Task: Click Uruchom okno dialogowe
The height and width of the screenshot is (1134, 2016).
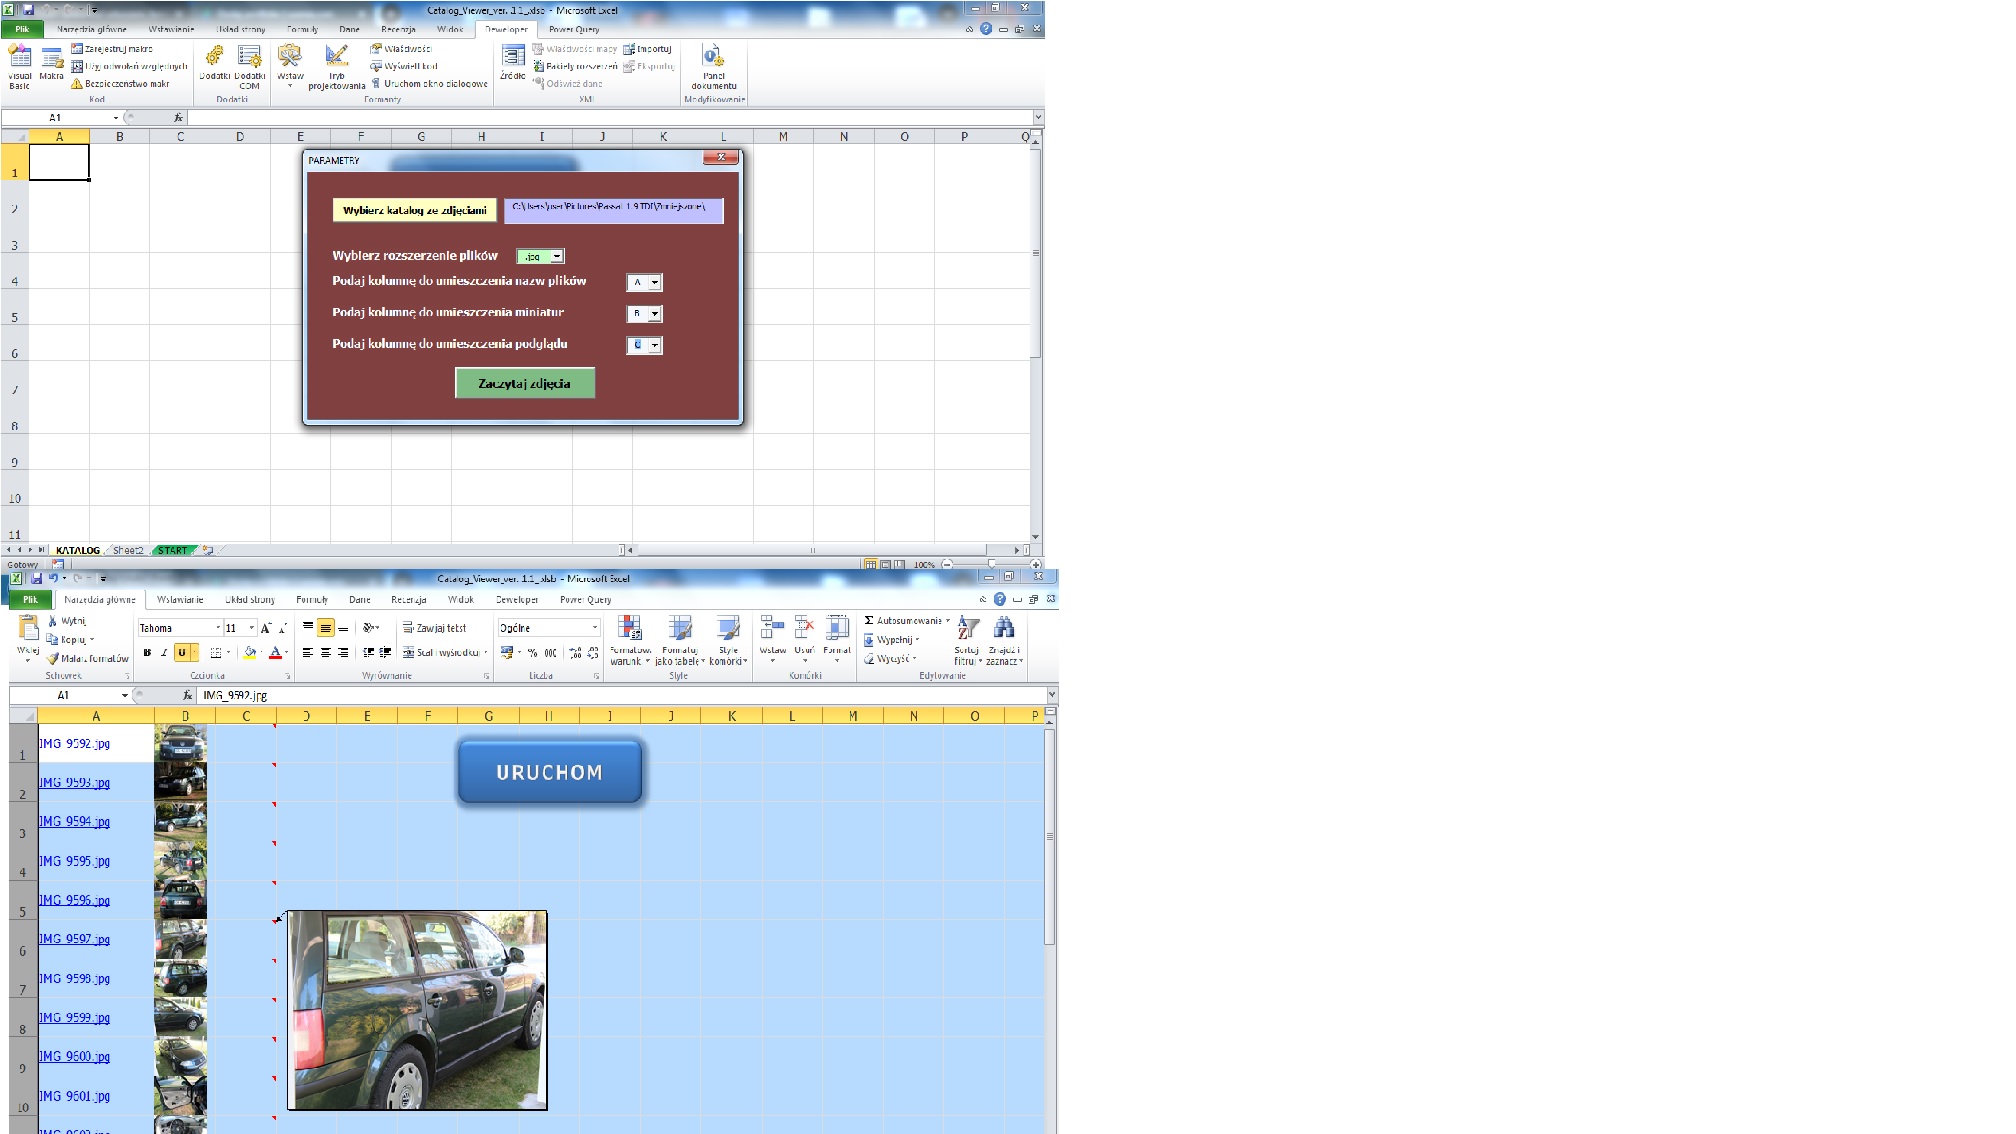Action: [x=429, y=84]
